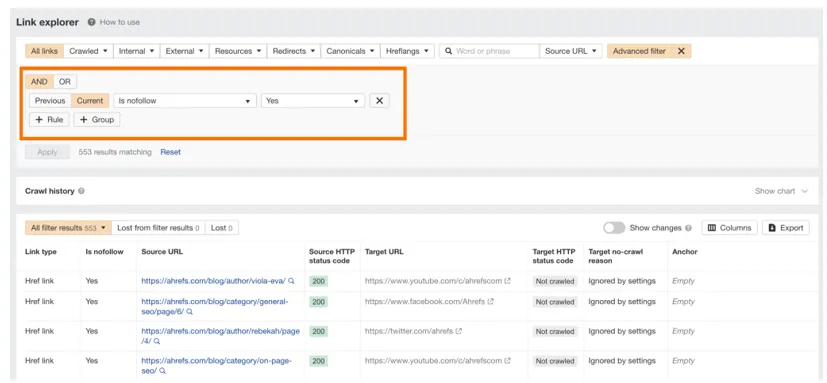The width and height of the screenshot is (827, 383).
Task: Click the Crawl history info icon
Action: point(81,191)
